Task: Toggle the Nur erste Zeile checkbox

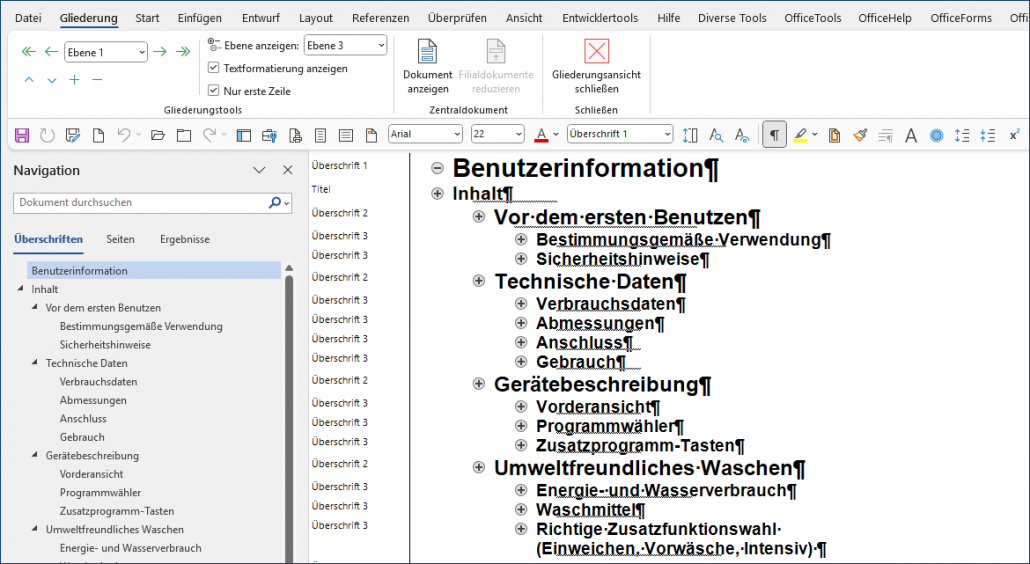Action: [x=214, y=91]
